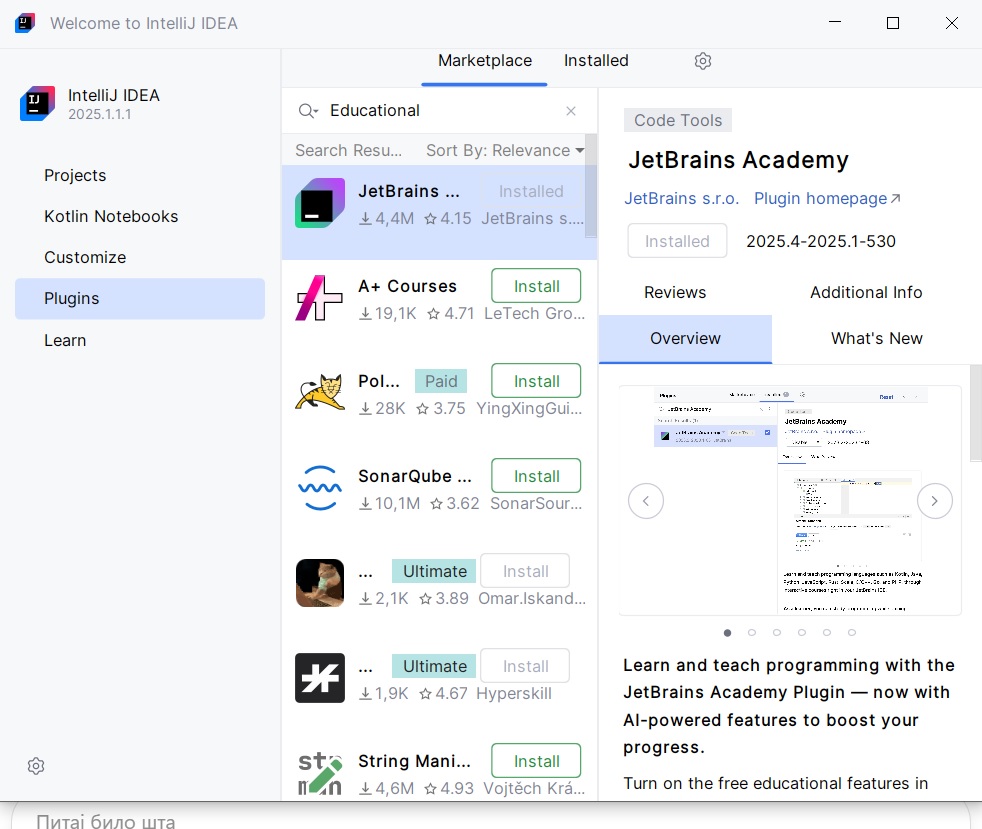The image size is (982, 829).
Task: Select the fourth carousel page dot
Action: pos(802,632)
